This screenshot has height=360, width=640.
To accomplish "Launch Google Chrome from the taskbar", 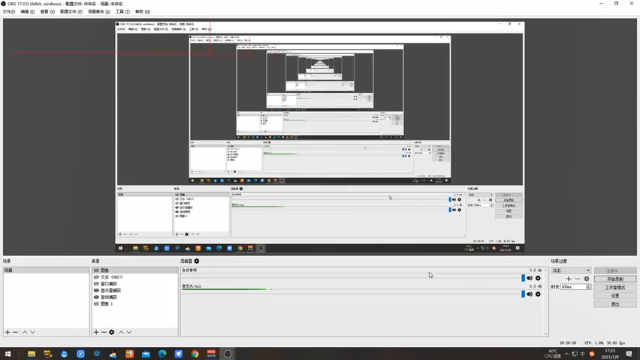I will [195, 354].
